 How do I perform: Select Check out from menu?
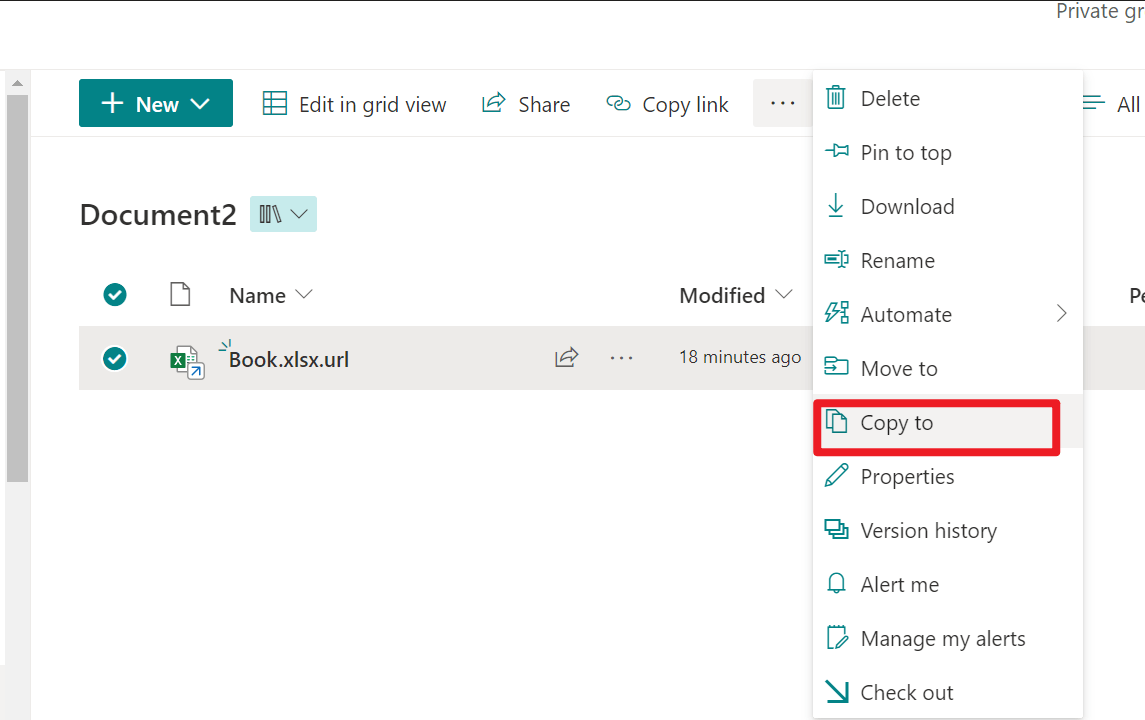click(948, 693)
